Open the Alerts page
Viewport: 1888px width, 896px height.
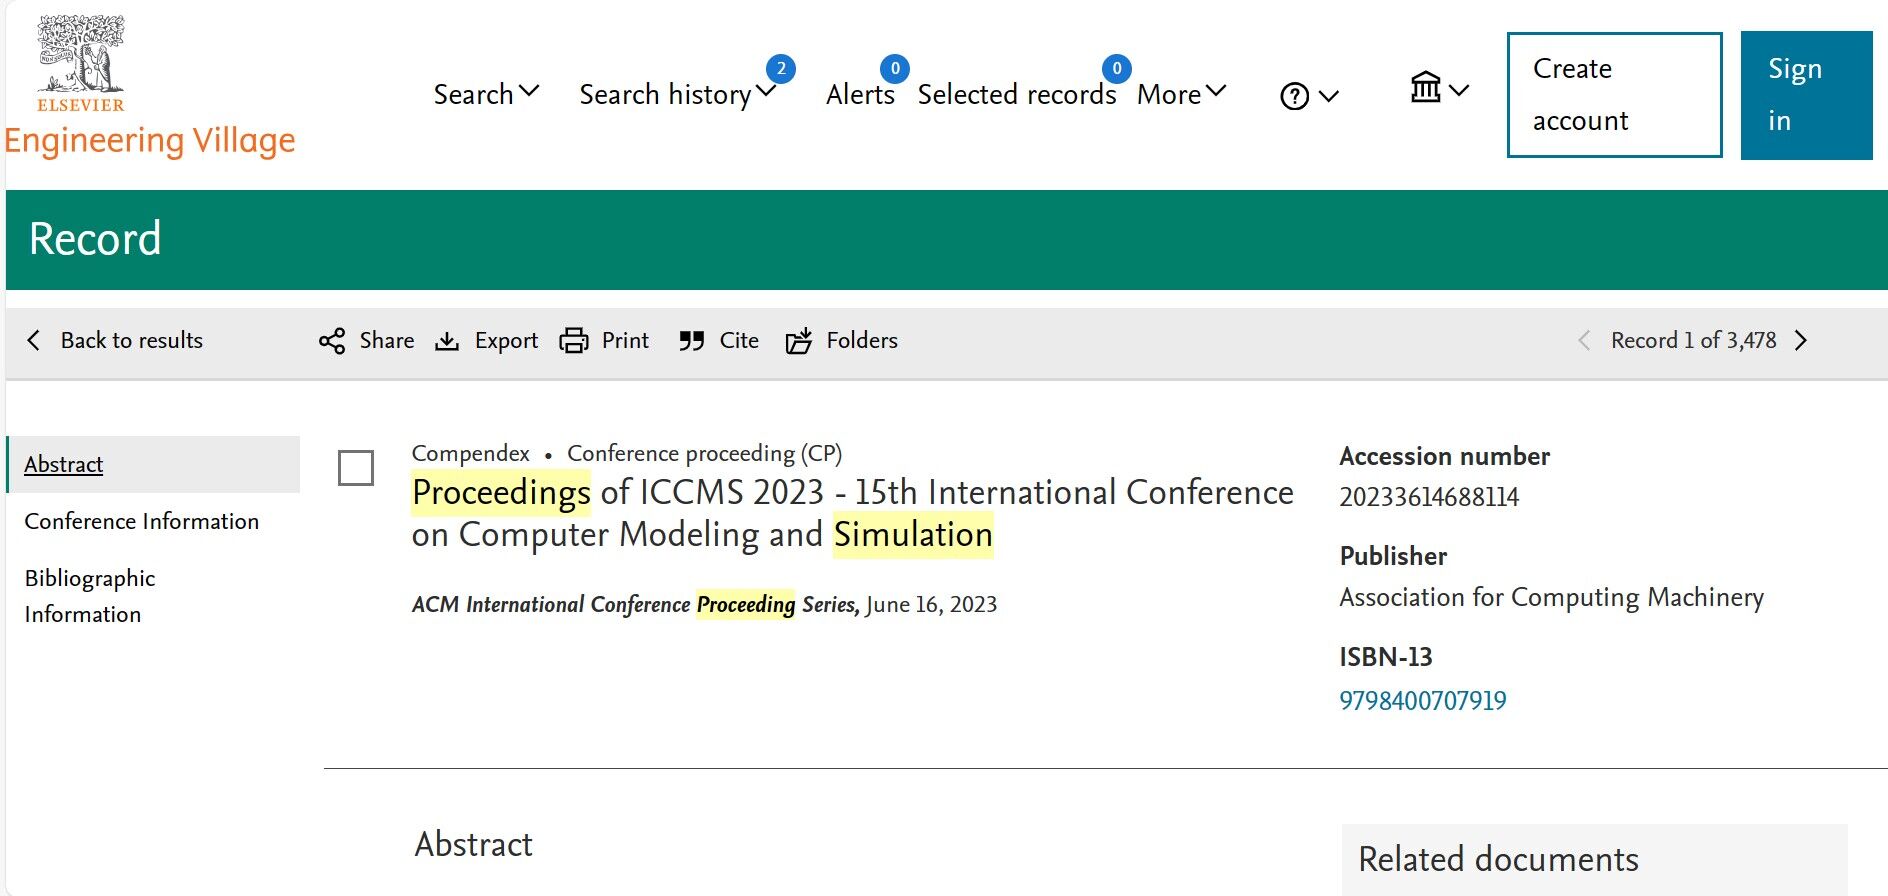[860, 94]
